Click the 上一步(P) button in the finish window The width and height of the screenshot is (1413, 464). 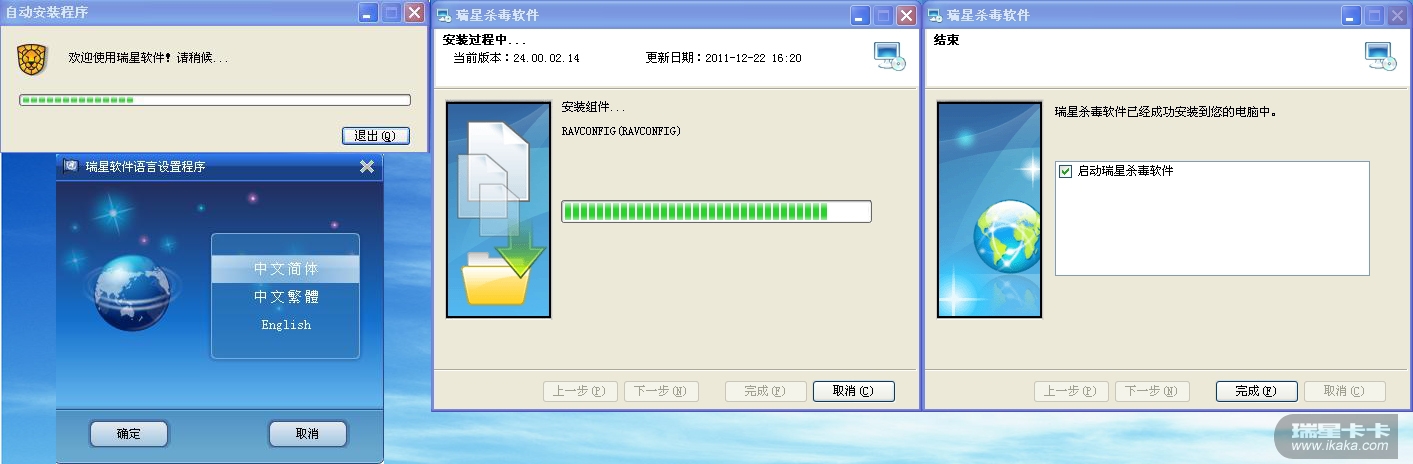click(x=1070, y=391)
